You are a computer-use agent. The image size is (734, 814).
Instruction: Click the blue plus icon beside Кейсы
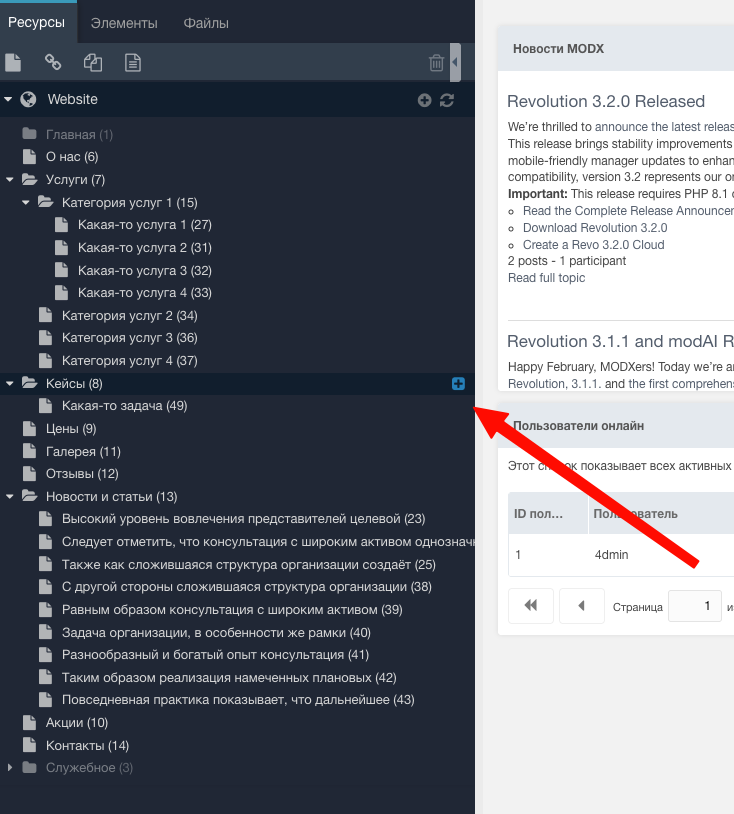pos(458,383)
